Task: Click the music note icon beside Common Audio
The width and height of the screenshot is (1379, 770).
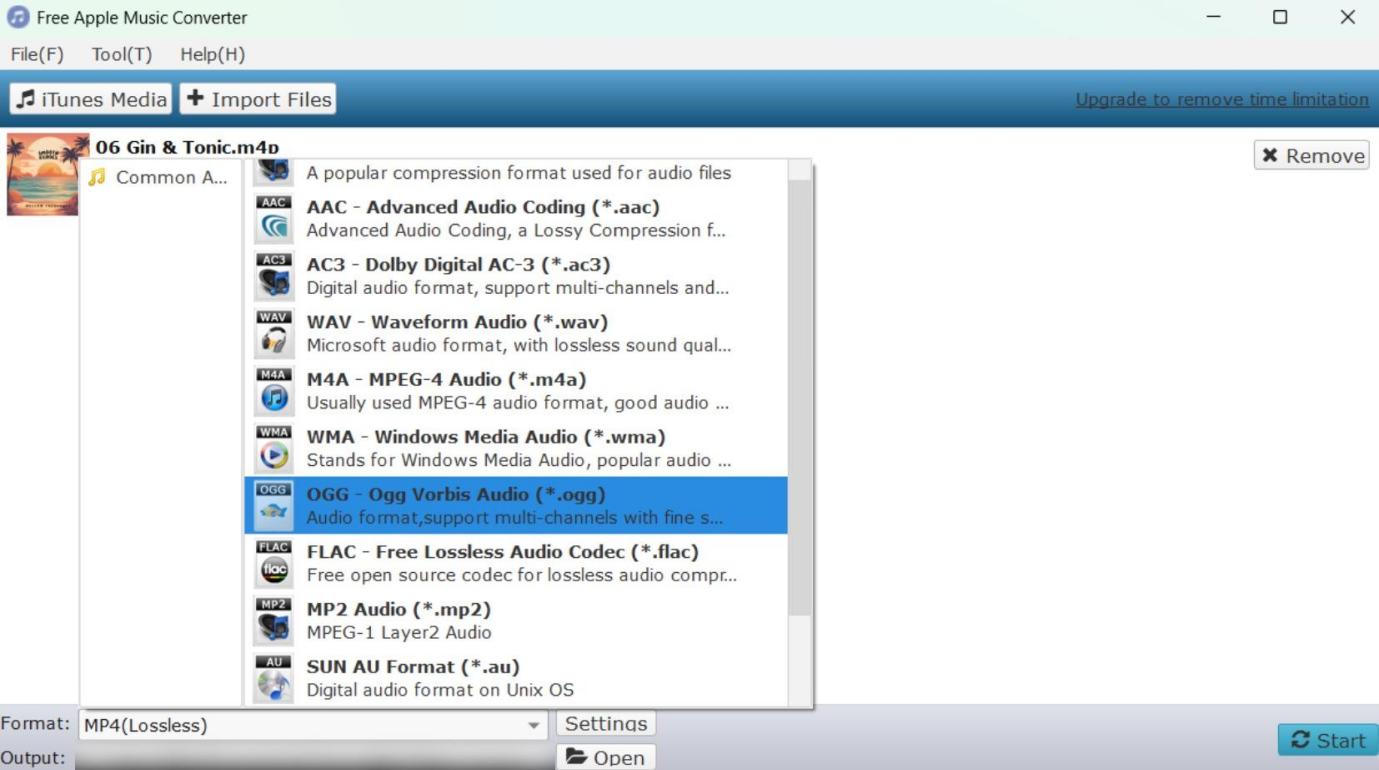Action: pos(97,178)
